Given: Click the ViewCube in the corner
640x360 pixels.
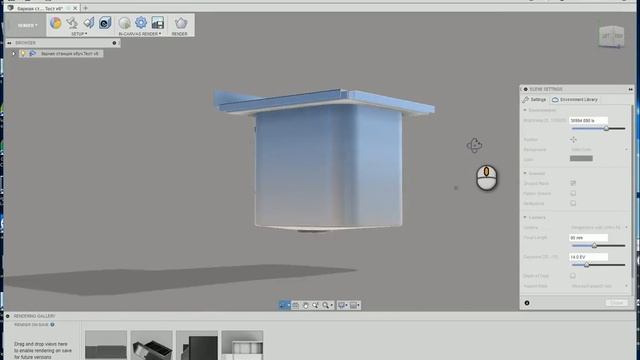Looking at the screenshot, I should coord(611,37).
